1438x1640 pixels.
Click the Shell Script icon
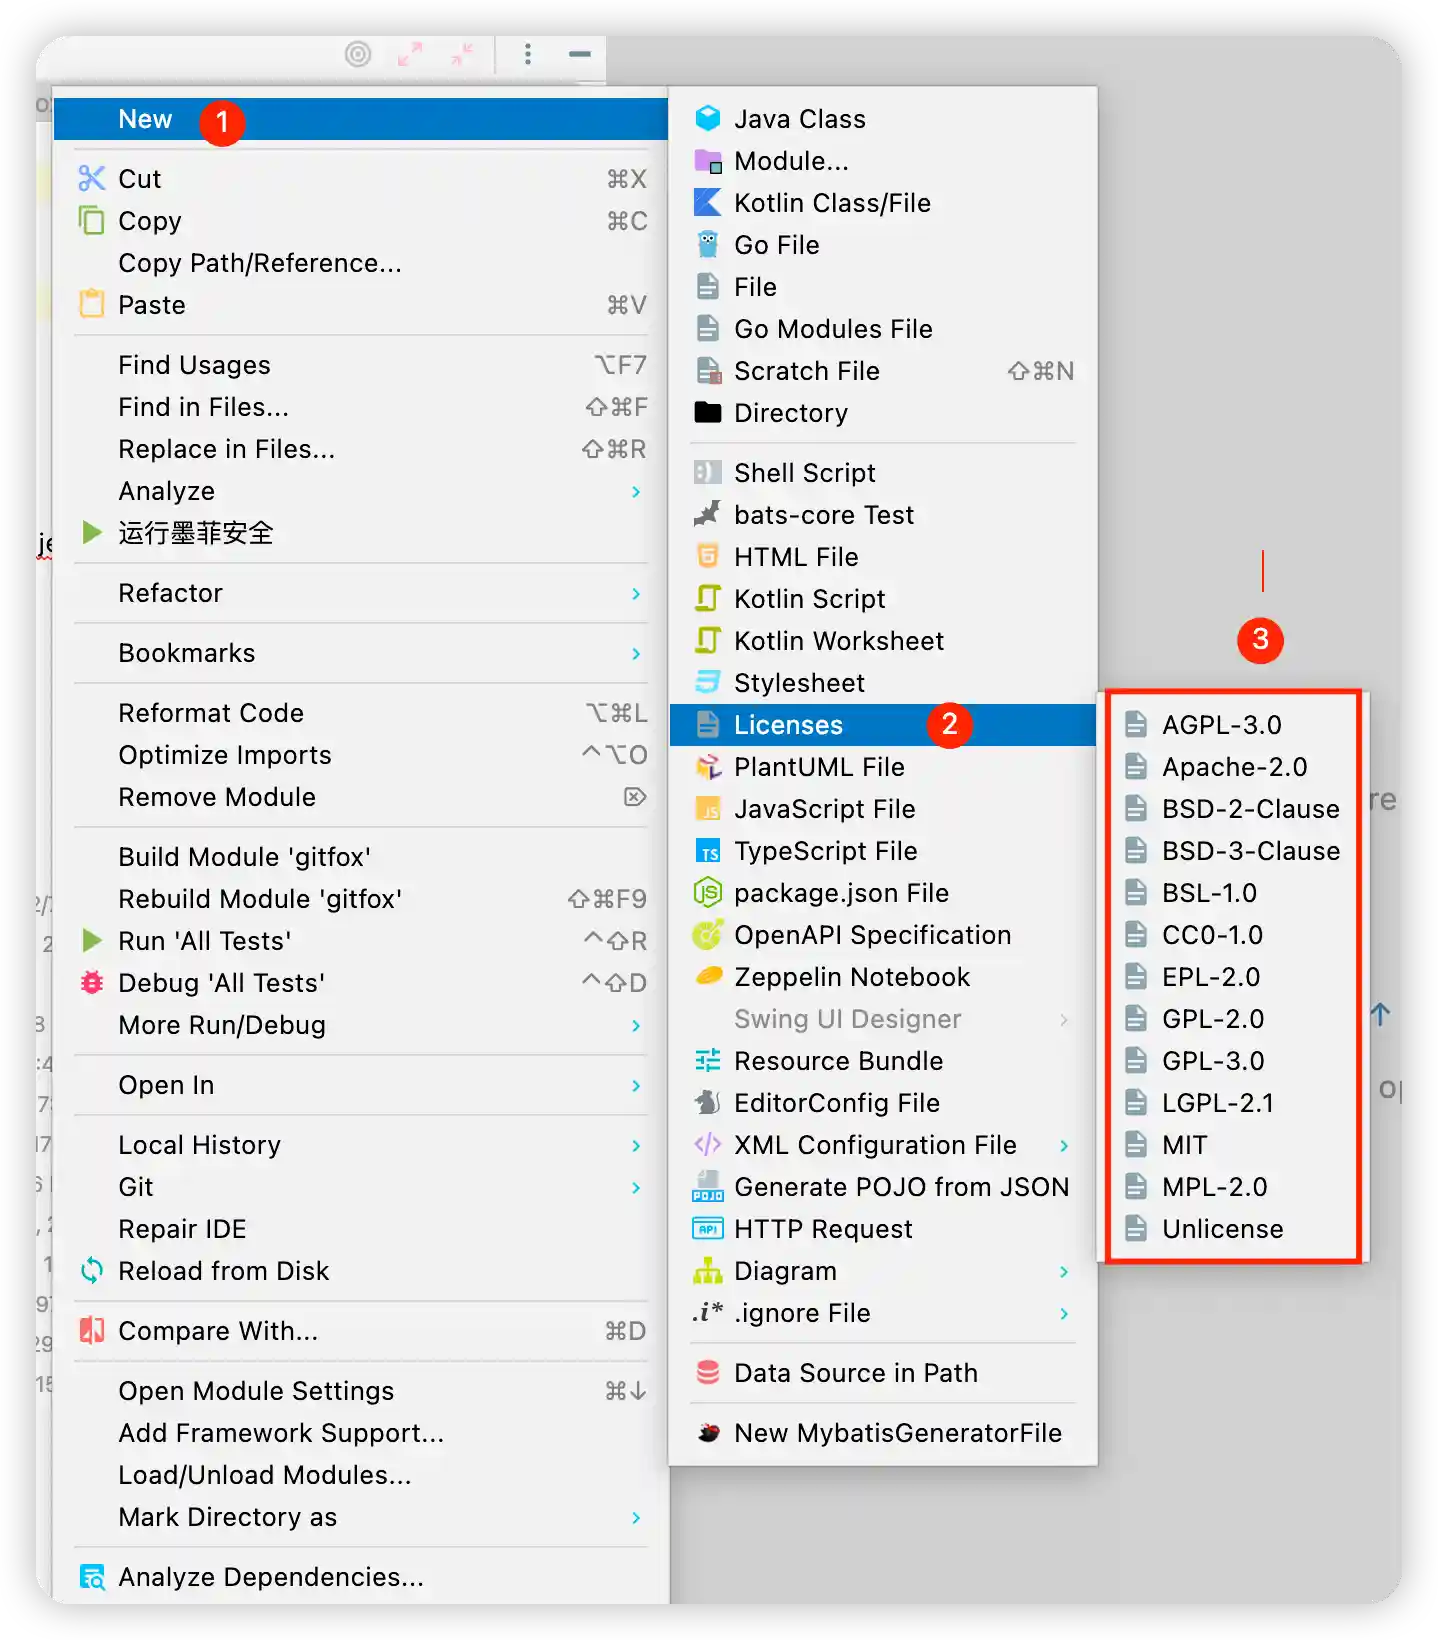tap(708, 473)
